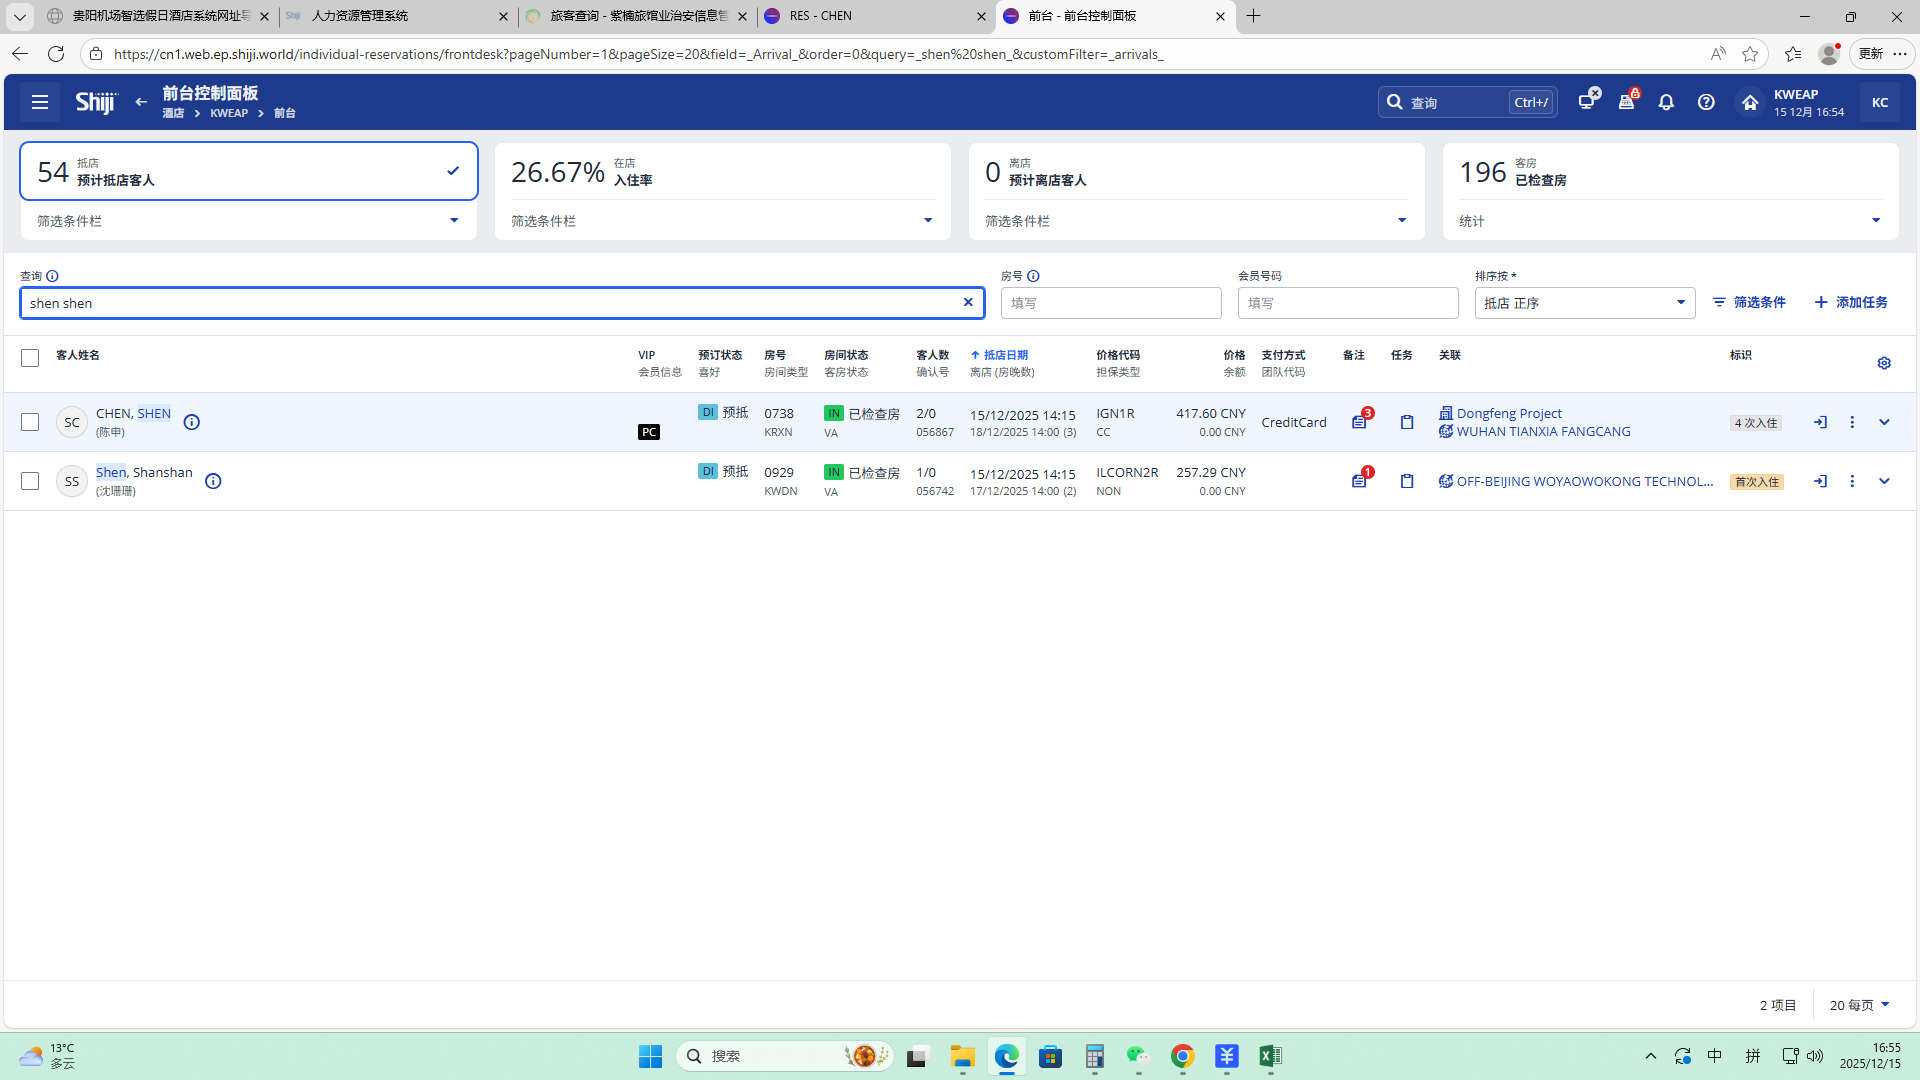Open the 排序按 抵店 正序 dropdown
1920x1080 pixels.
[1584, 303]
